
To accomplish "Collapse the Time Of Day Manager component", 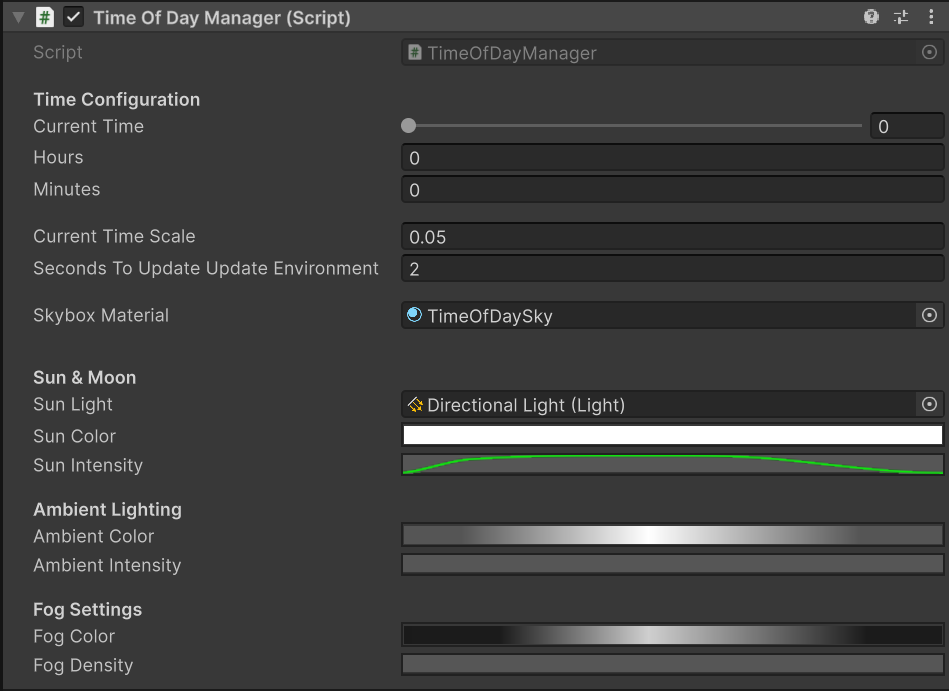I will click(x=18, y=18).
